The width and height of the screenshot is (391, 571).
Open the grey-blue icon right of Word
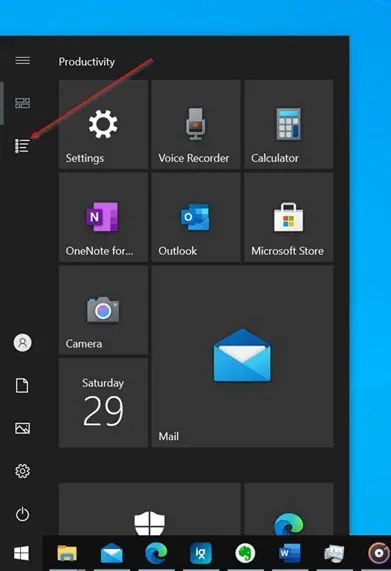334,554
